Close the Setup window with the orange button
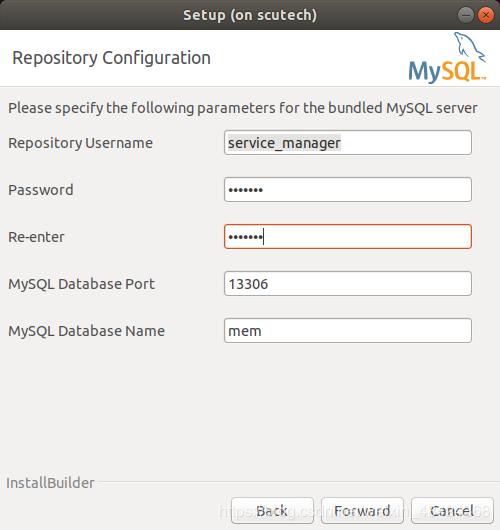 point(486,15)
